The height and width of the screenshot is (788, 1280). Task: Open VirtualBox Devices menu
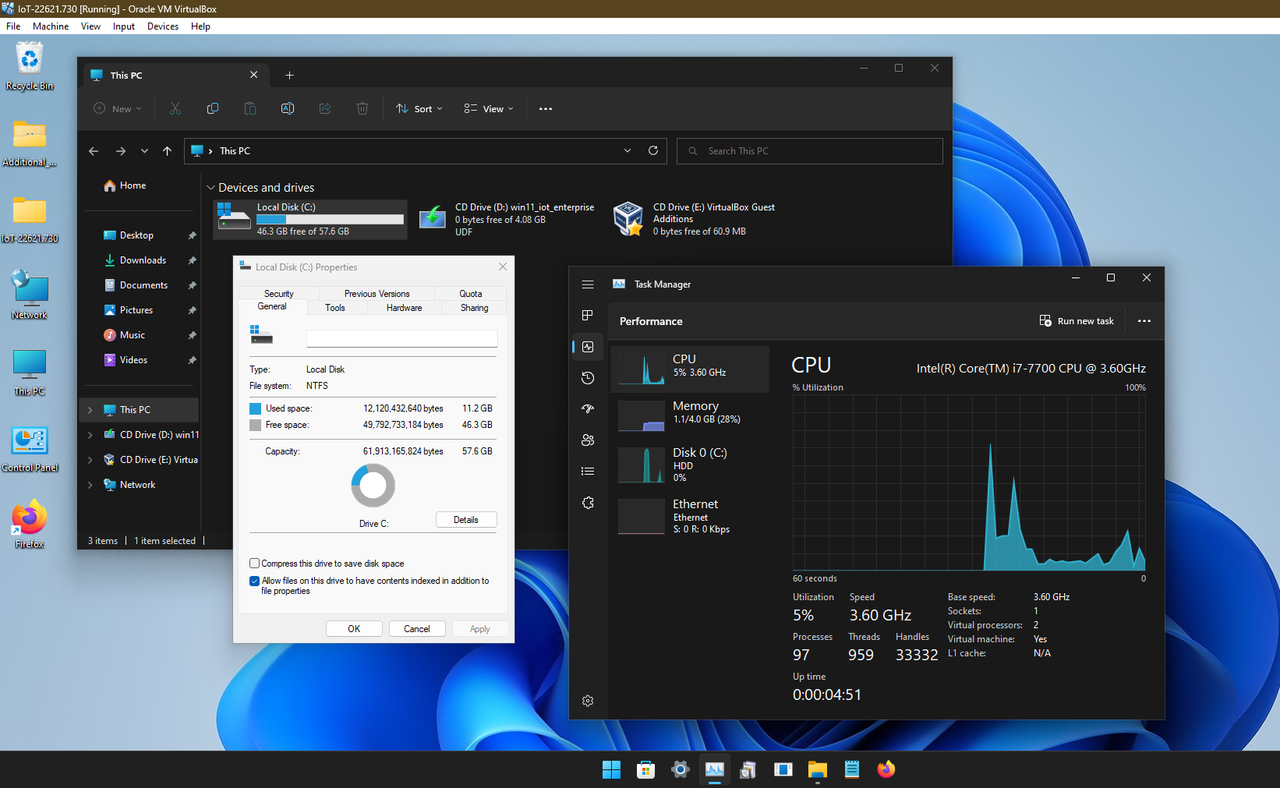click(163, 26)
